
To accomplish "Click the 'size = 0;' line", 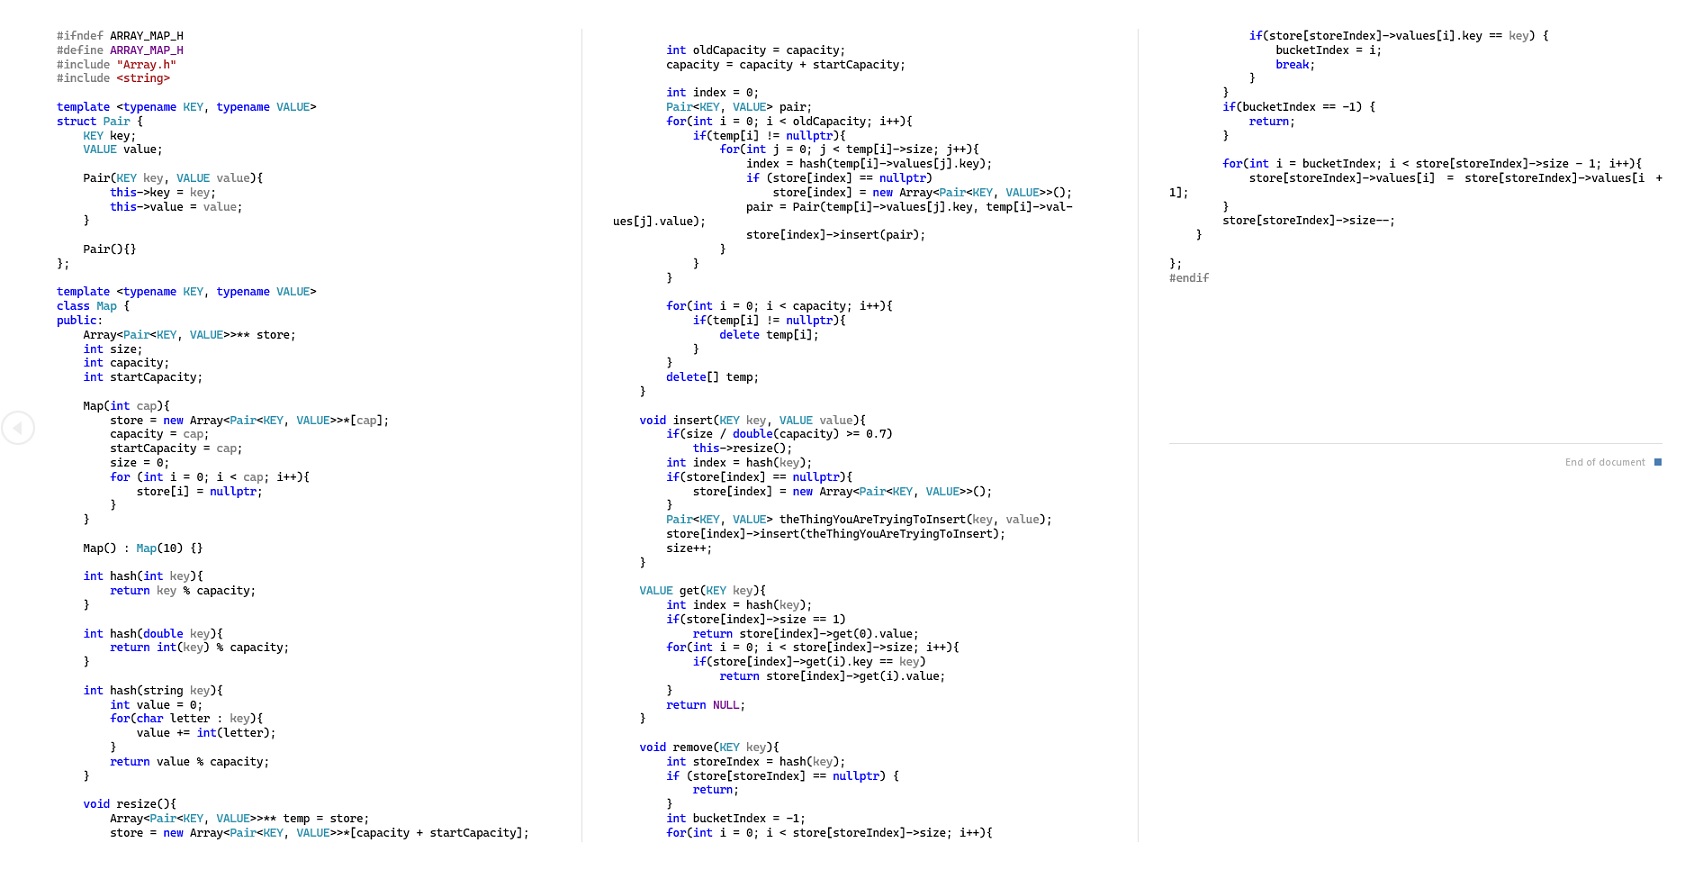I will [x=139, y=463].
